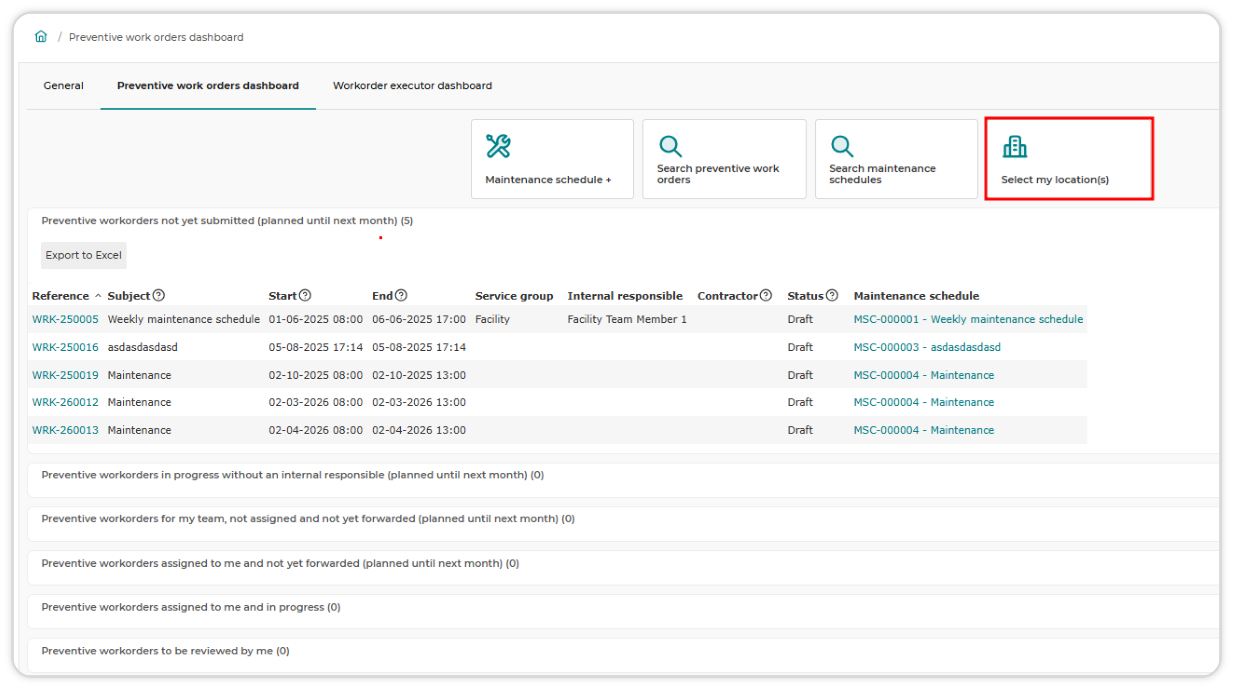Open the MSC-000004 link in the WRK-260012 row

point(924,402)
